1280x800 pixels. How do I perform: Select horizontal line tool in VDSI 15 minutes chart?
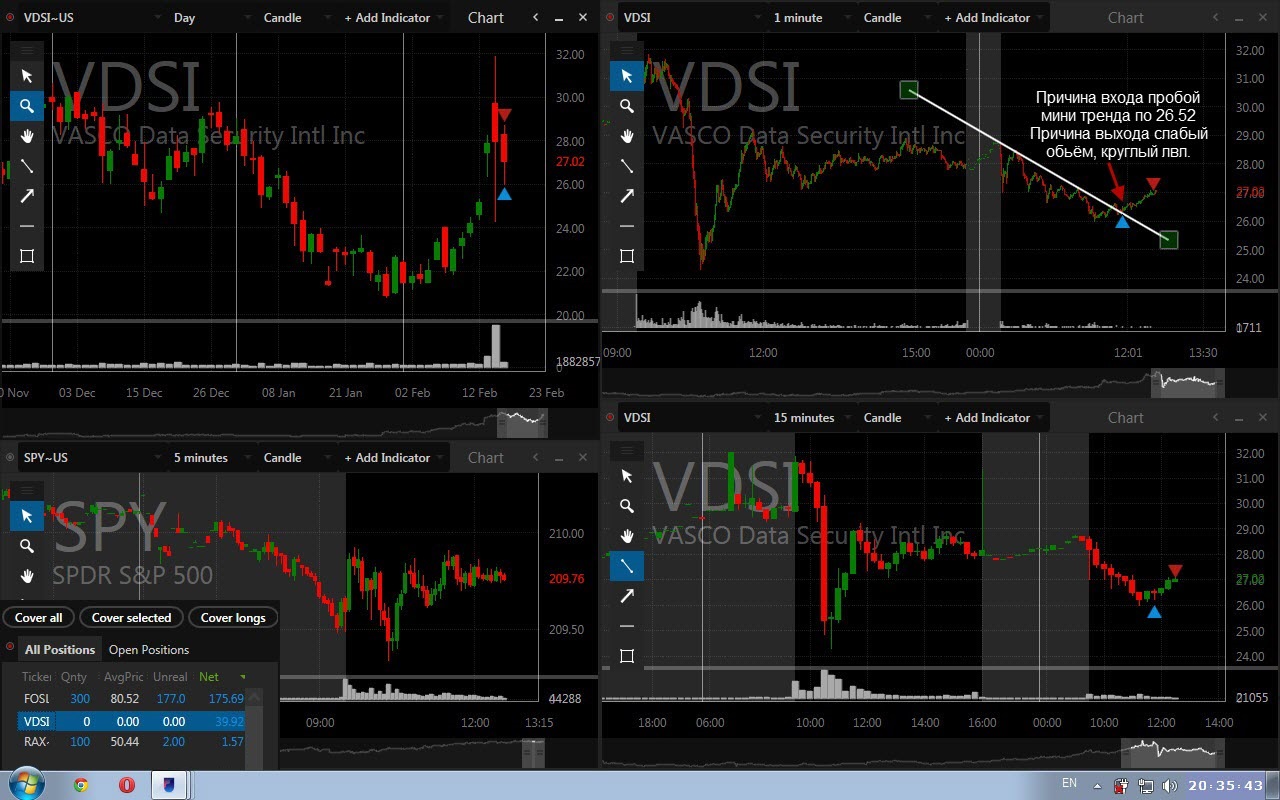tap(627, 626)
